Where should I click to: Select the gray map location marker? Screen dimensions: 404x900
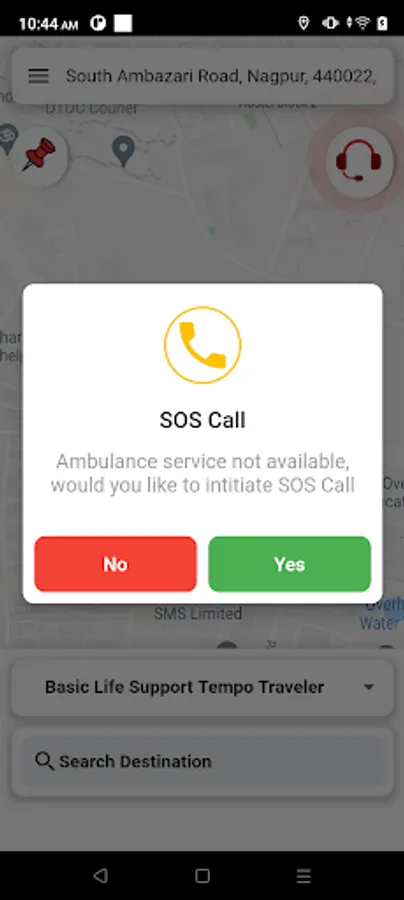[123, 150]
